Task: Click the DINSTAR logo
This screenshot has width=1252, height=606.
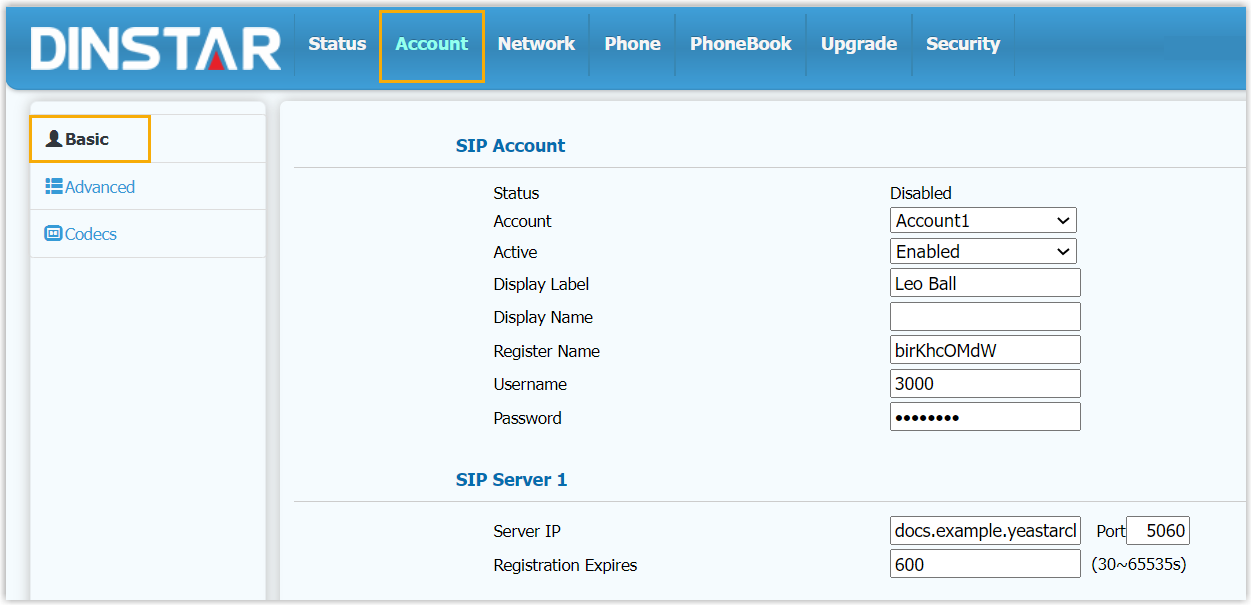Action: pos(155,46)
